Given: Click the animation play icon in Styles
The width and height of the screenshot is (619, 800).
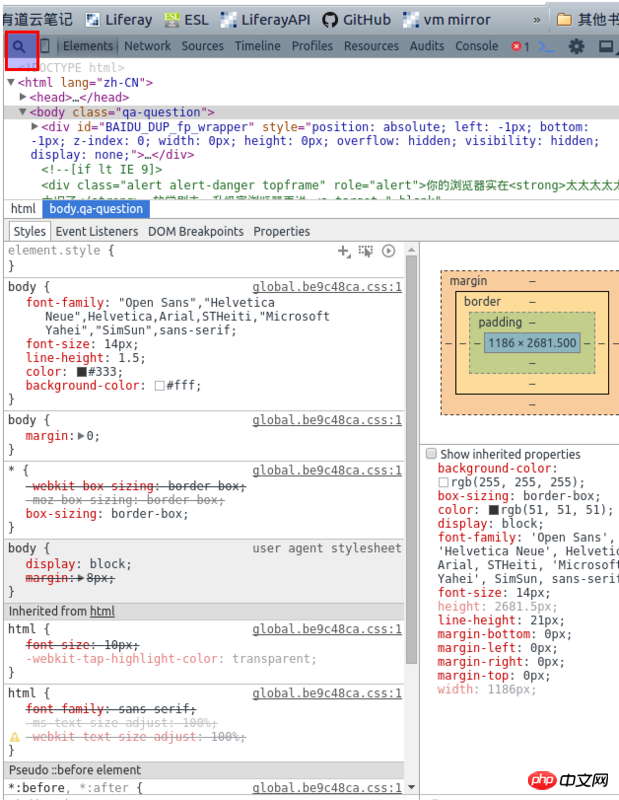Looking at the screenshot, I should pyautogui.click(x=389, y=251).
